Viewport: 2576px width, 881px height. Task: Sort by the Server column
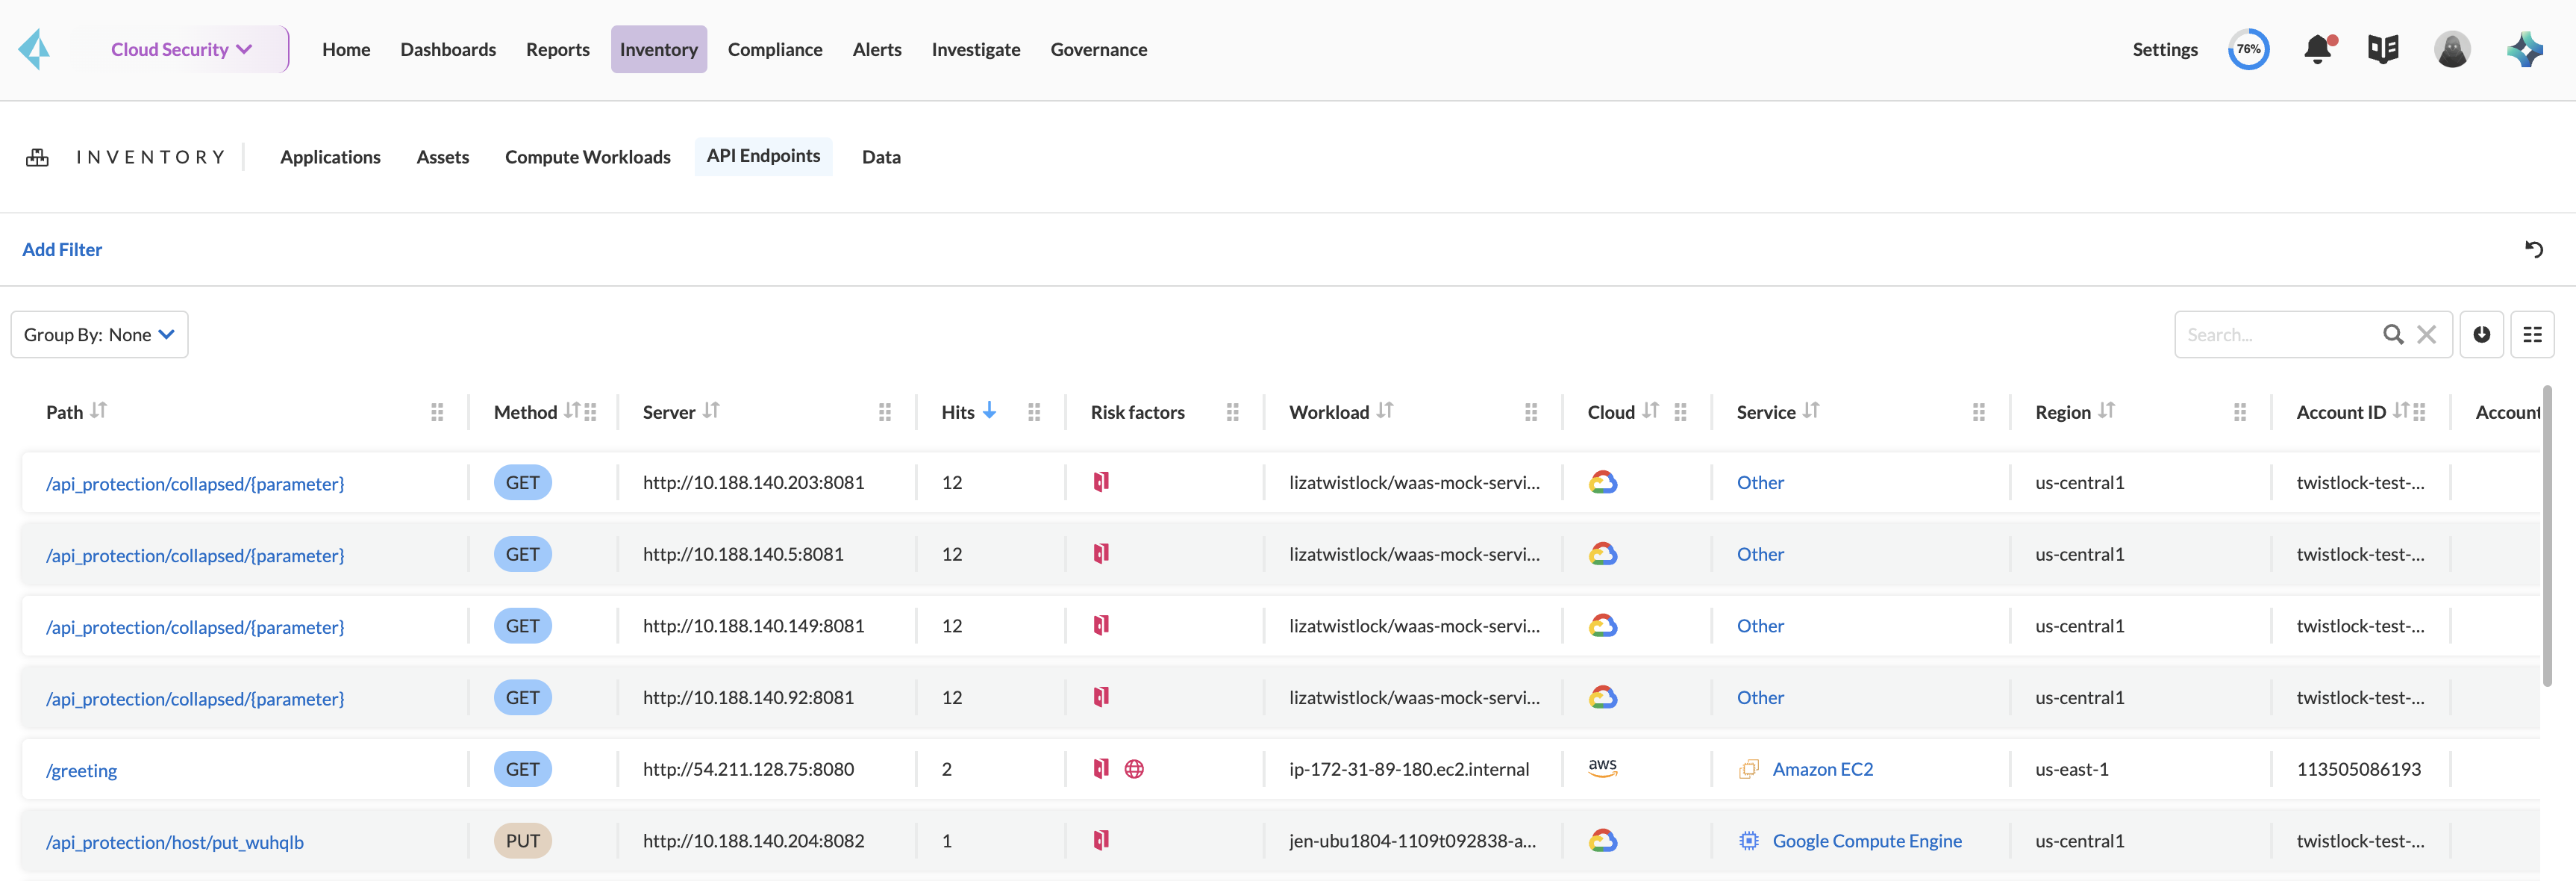(x=710, y=410)
